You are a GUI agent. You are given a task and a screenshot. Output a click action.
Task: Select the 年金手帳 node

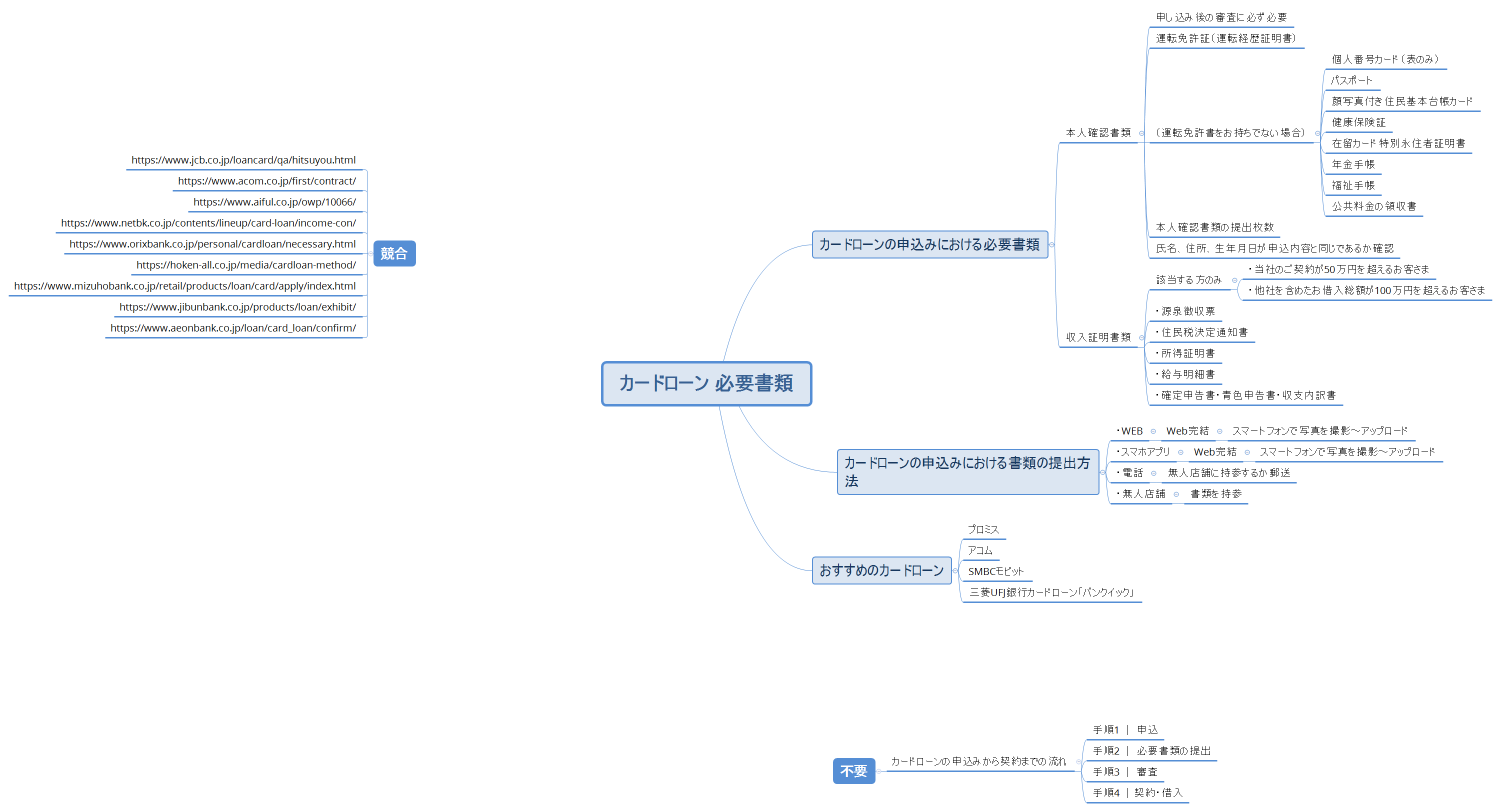(x=1353, y=164)
